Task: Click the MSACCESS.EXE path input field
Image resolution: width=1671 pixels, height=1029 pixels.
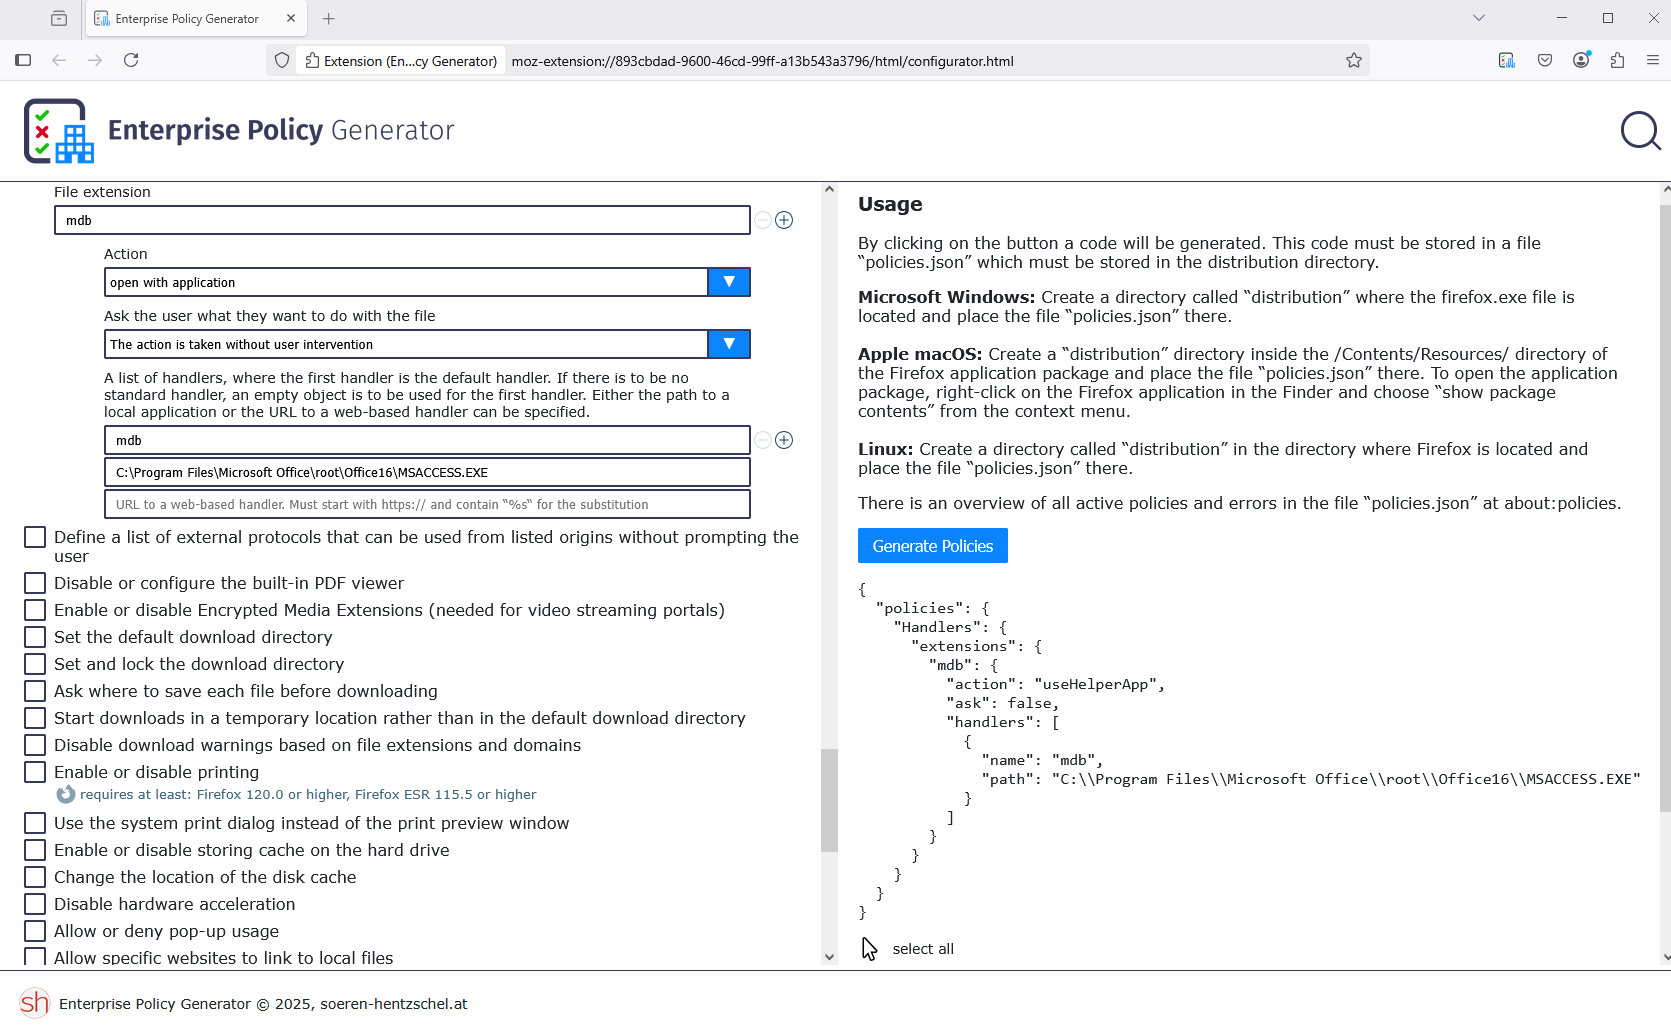Action: click(427, 472)
